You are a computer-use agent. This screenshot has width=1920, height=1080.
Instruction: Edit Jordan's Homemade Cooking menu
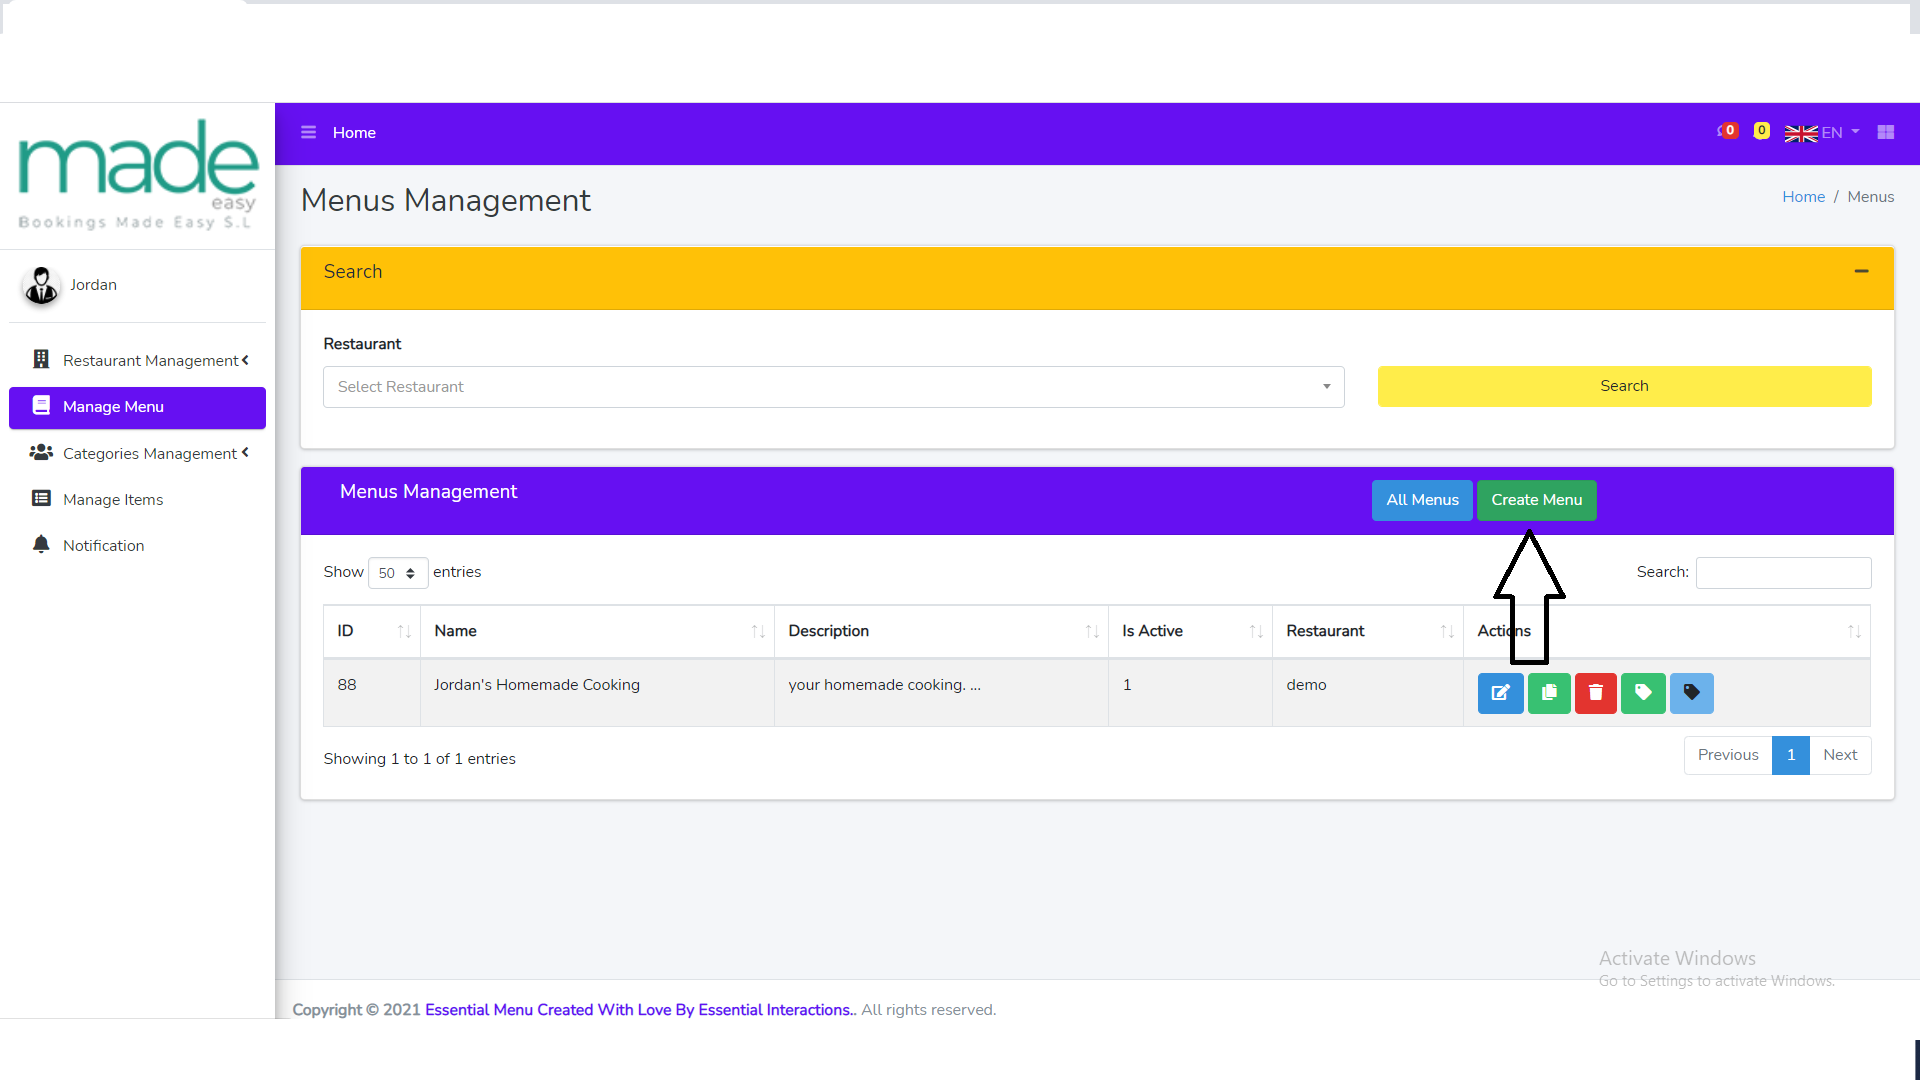pyautogui.click(x=1500, y=693)
